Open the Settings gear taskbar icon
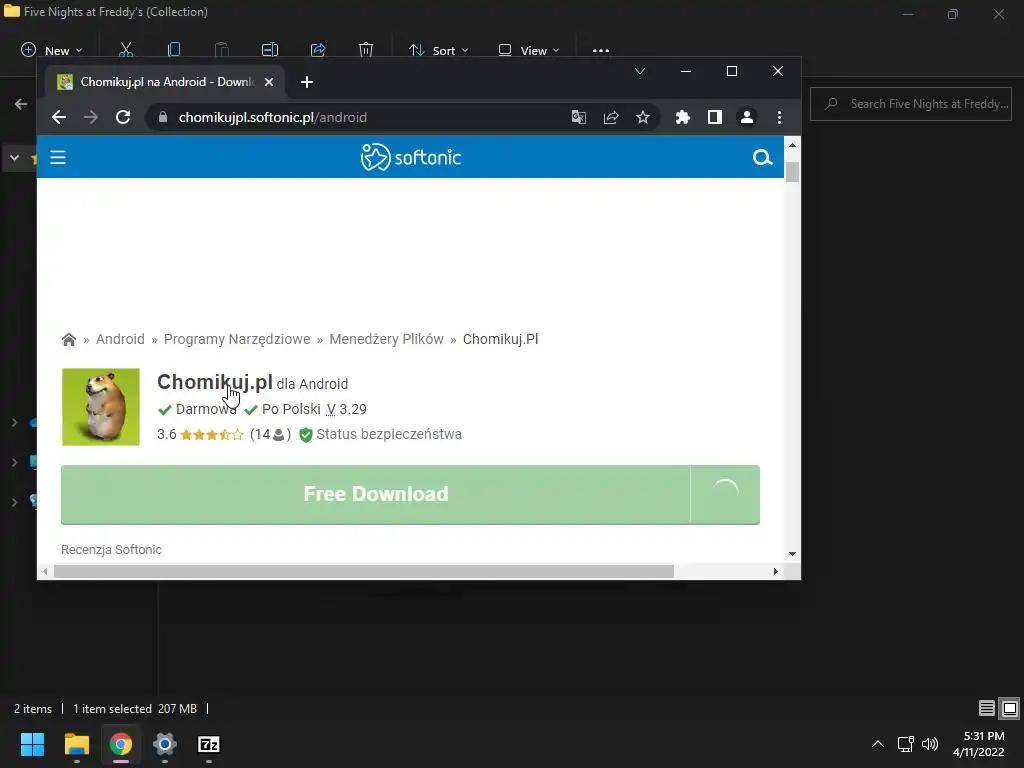 pos(165,744)
